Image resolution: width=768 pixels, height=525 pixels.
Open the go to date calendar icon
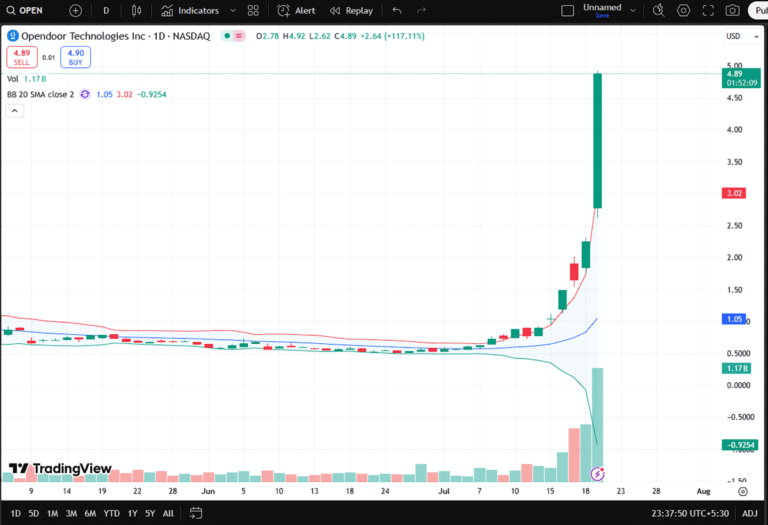coord(195,513)
